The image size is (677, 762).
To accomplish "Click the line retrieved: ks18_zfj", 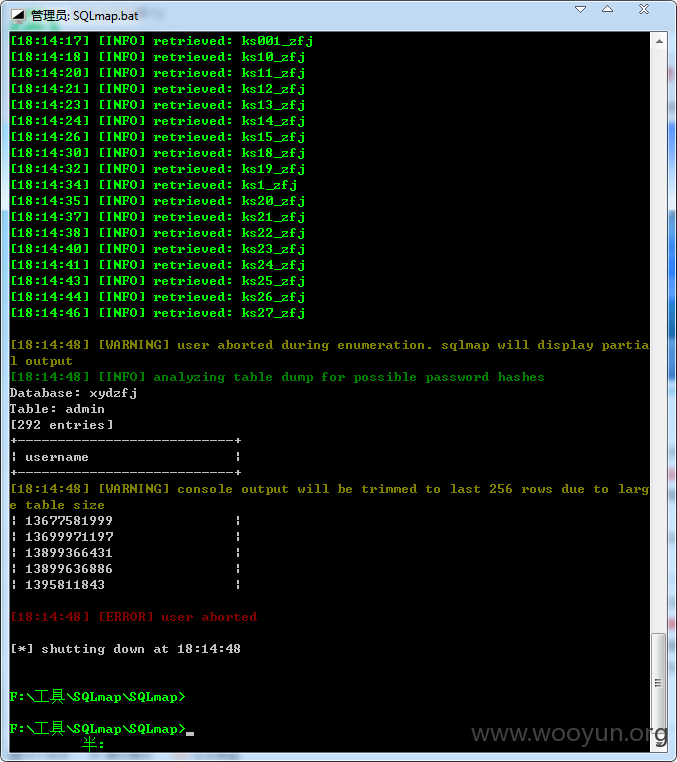I will click(x=157, y=153).
